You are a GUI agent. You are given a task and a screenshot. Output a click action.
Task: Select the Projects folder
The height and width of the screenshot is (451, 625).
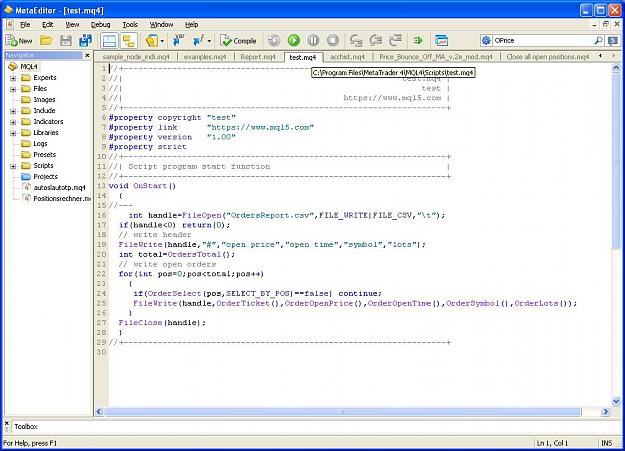point(45,177)
